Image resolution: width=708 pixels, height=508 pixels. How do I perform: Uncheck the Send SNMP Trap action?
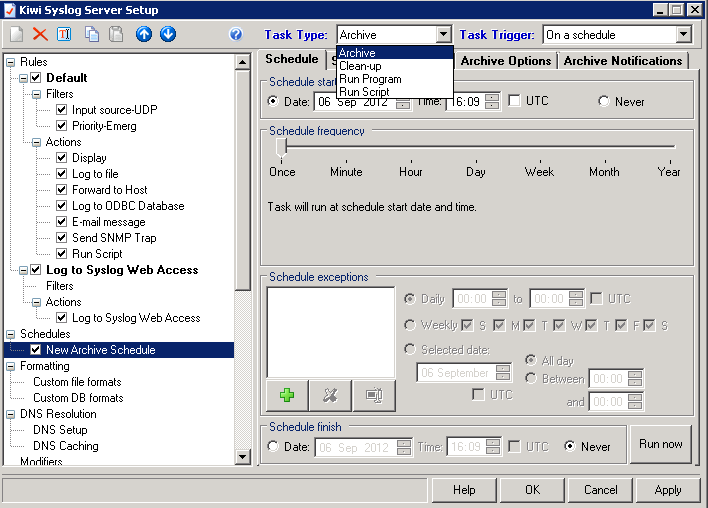(62, 238)
